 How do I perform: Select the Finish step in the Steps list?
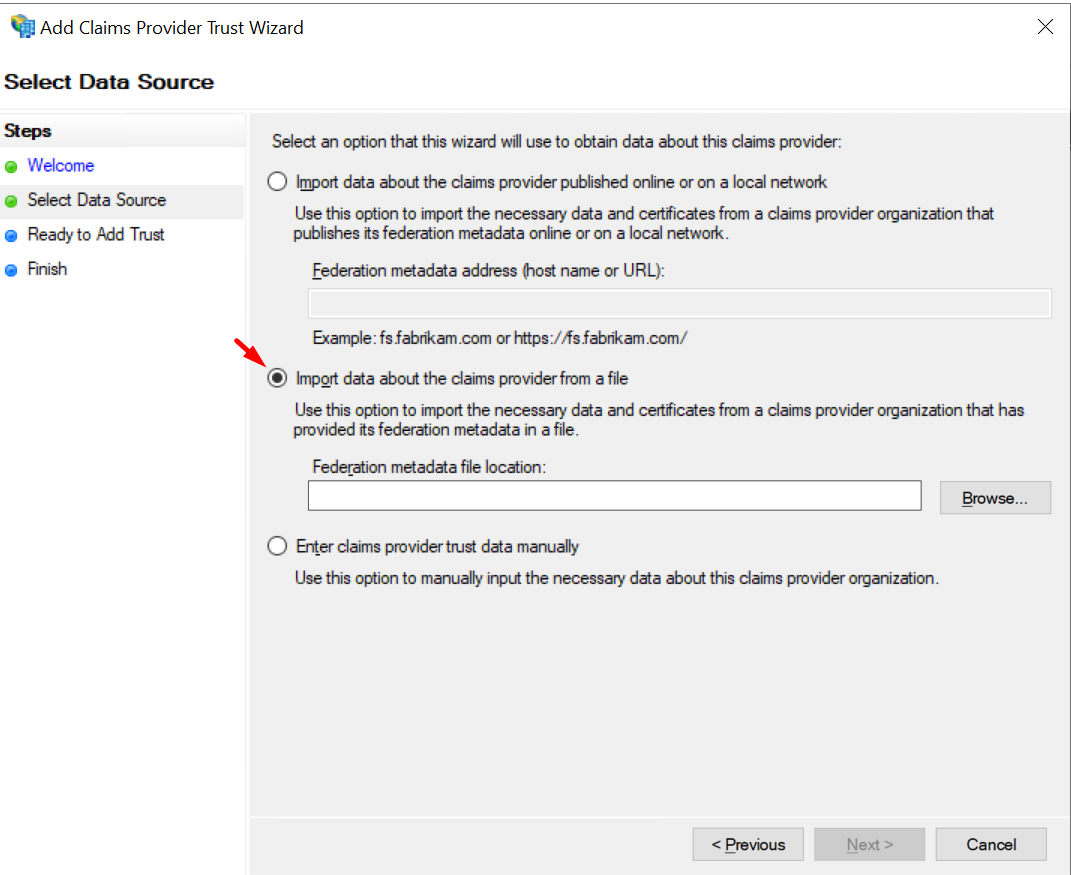47,269
